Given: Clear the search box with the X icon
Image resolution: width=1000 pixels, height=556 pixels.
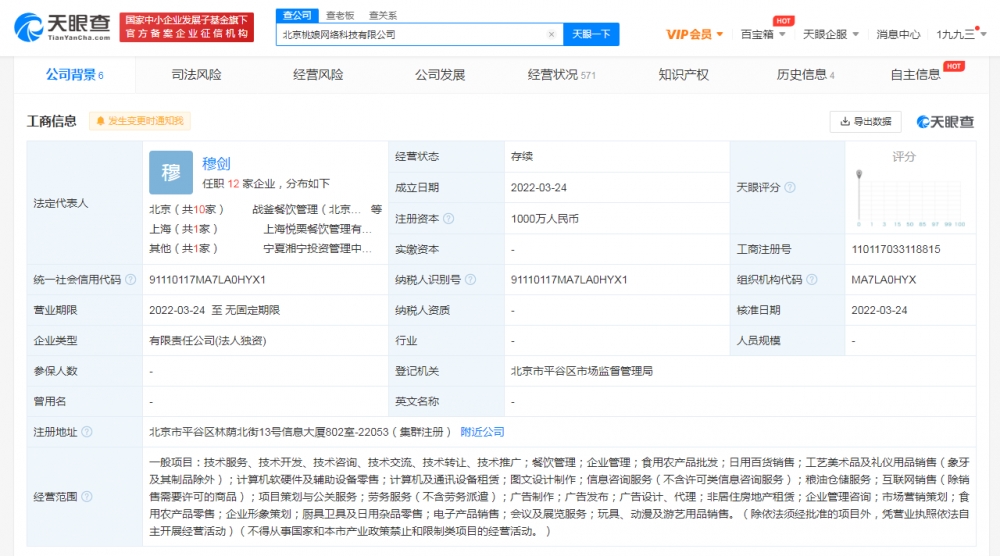Looking at the screenshot, I should pos(552,34).
